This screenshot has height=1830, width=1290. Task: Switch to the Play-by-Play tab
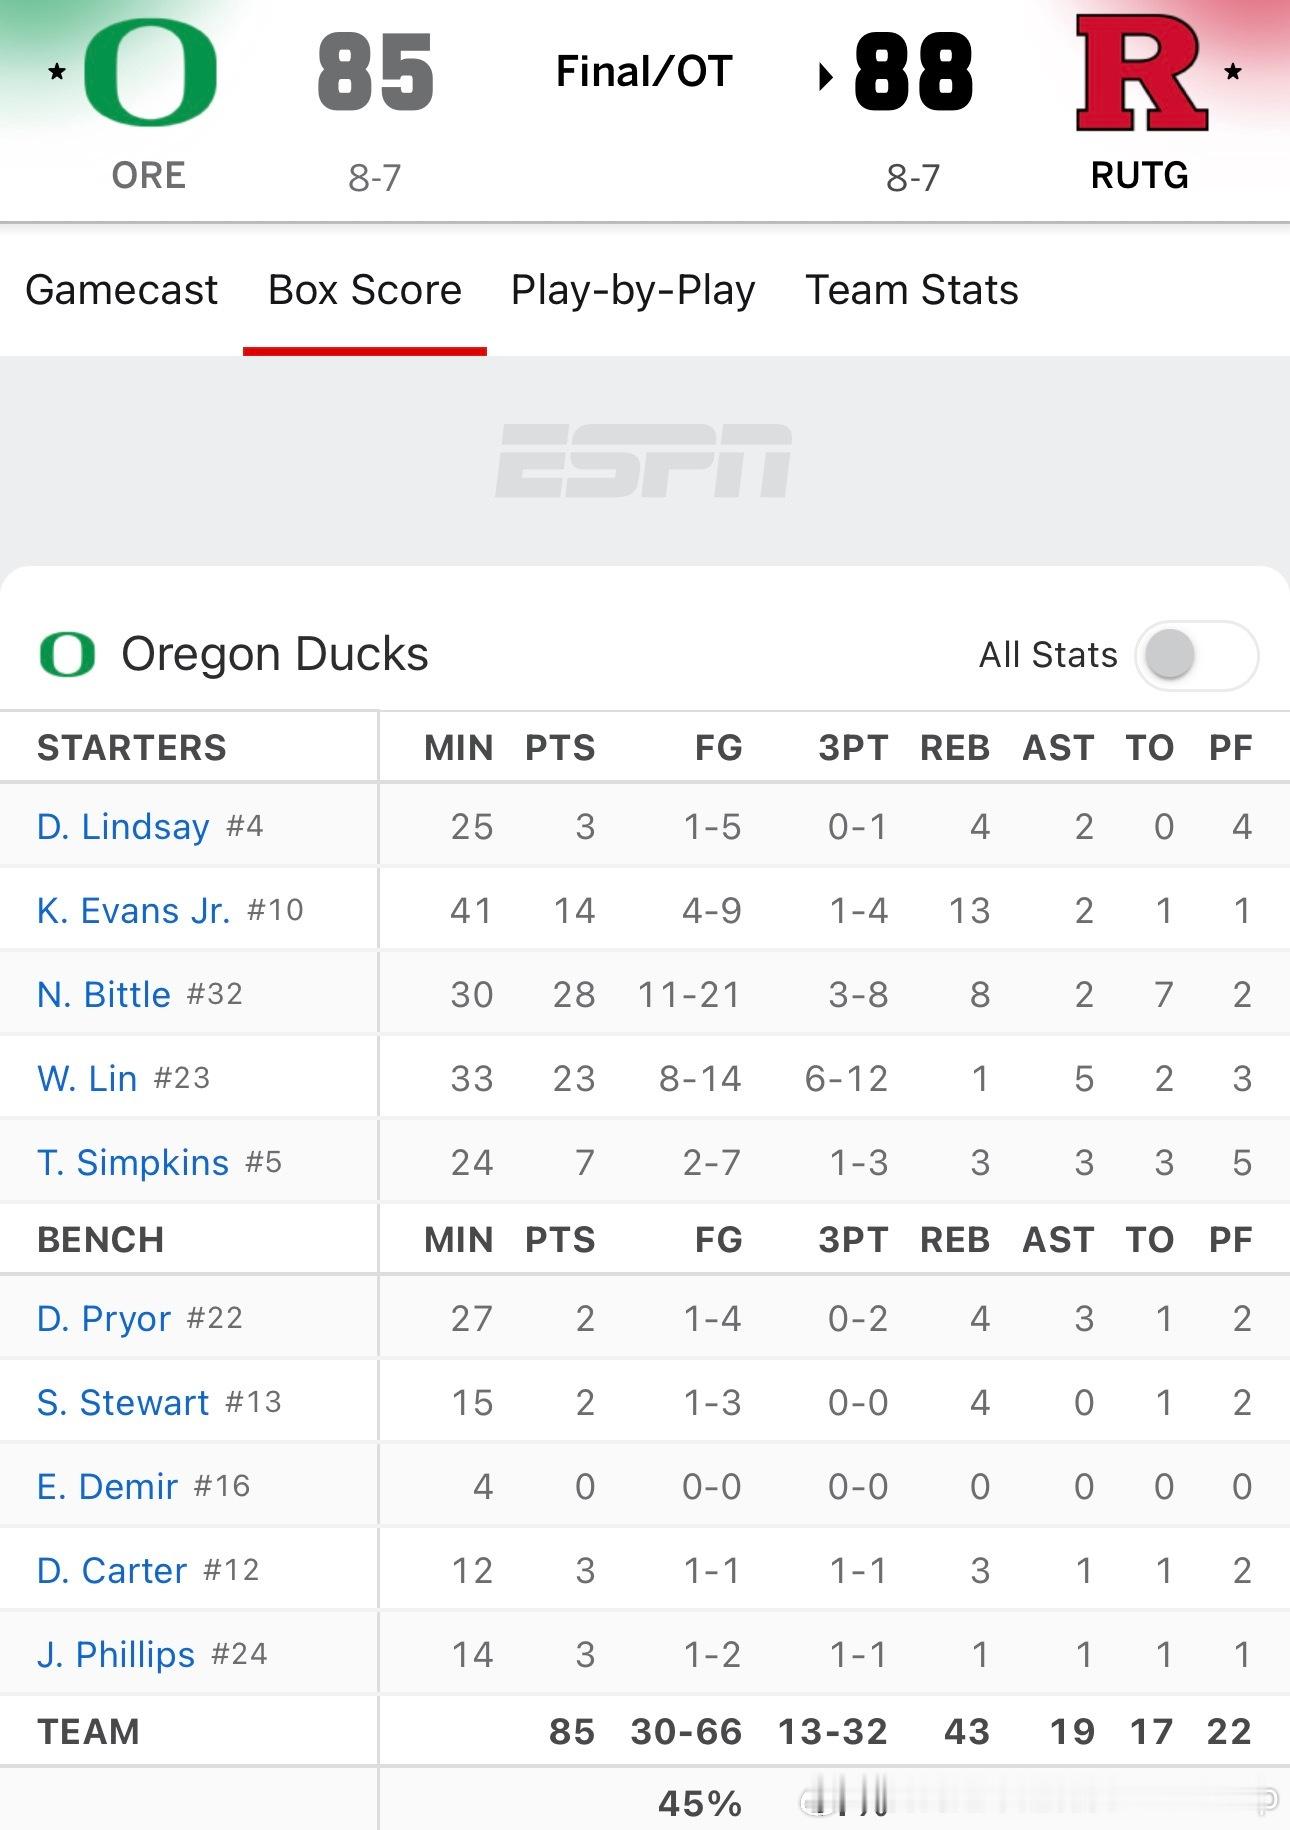pyautogui.click(x=633, y=290)
